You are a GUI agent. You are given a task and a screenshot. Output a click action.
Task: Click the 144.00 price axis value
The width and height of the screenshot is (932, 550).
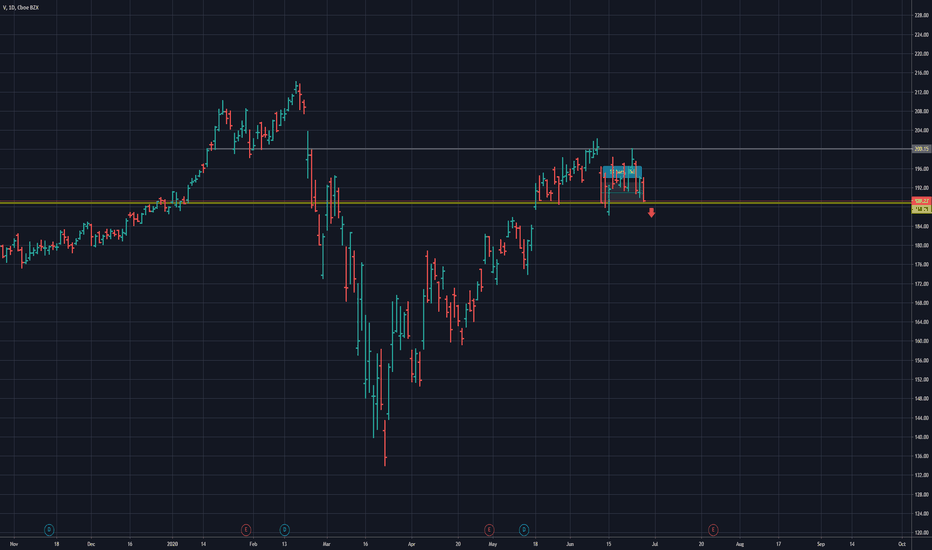pyautogui.click(x=922, y=418)
